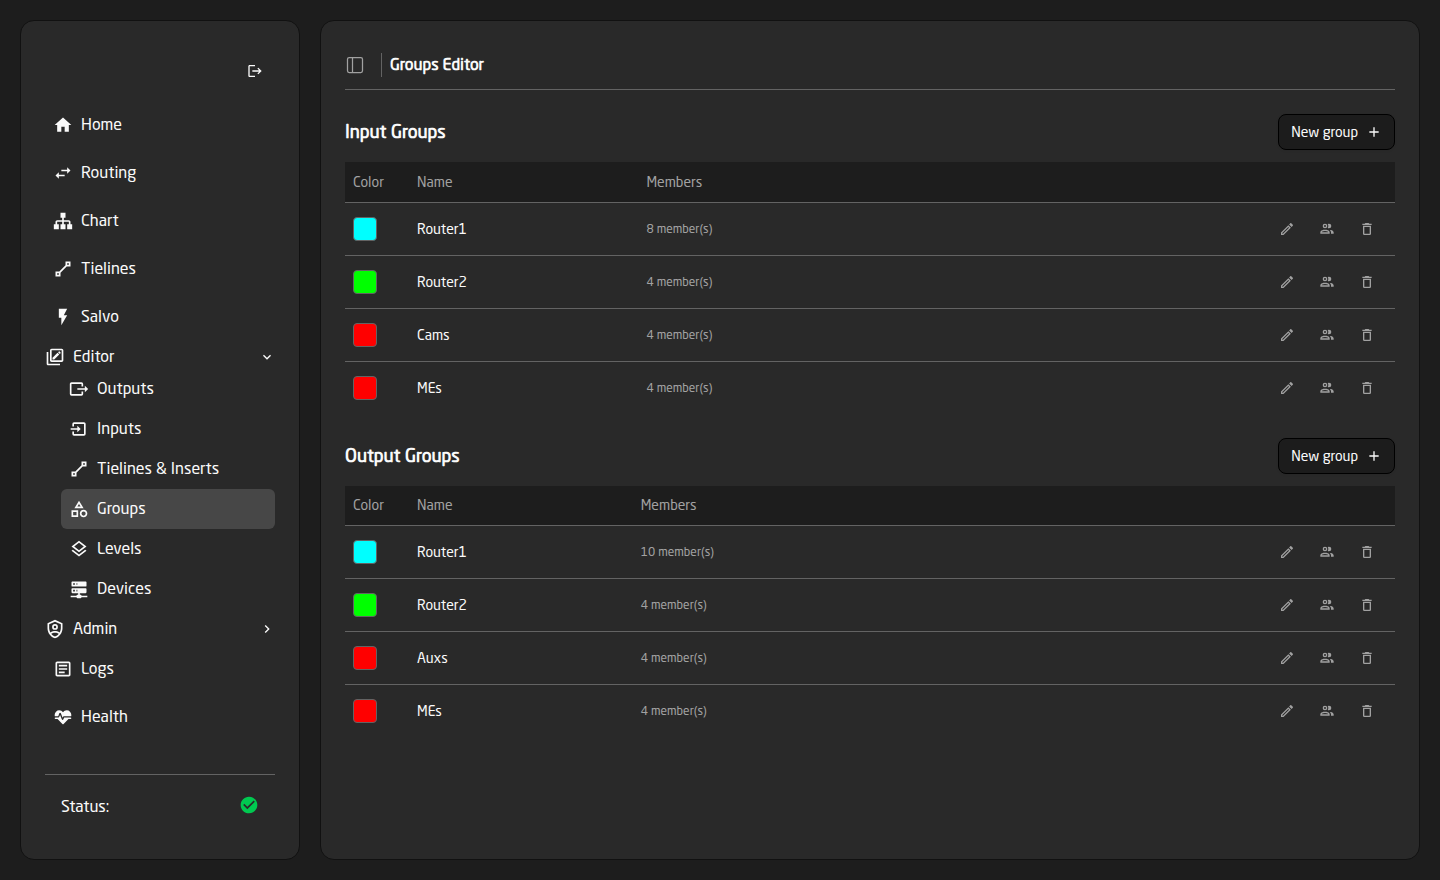Image resolution: width=1440 pixels, height=880 pixels.
Task: Create a new group under Input Groups
Action: click(1336, 132)
